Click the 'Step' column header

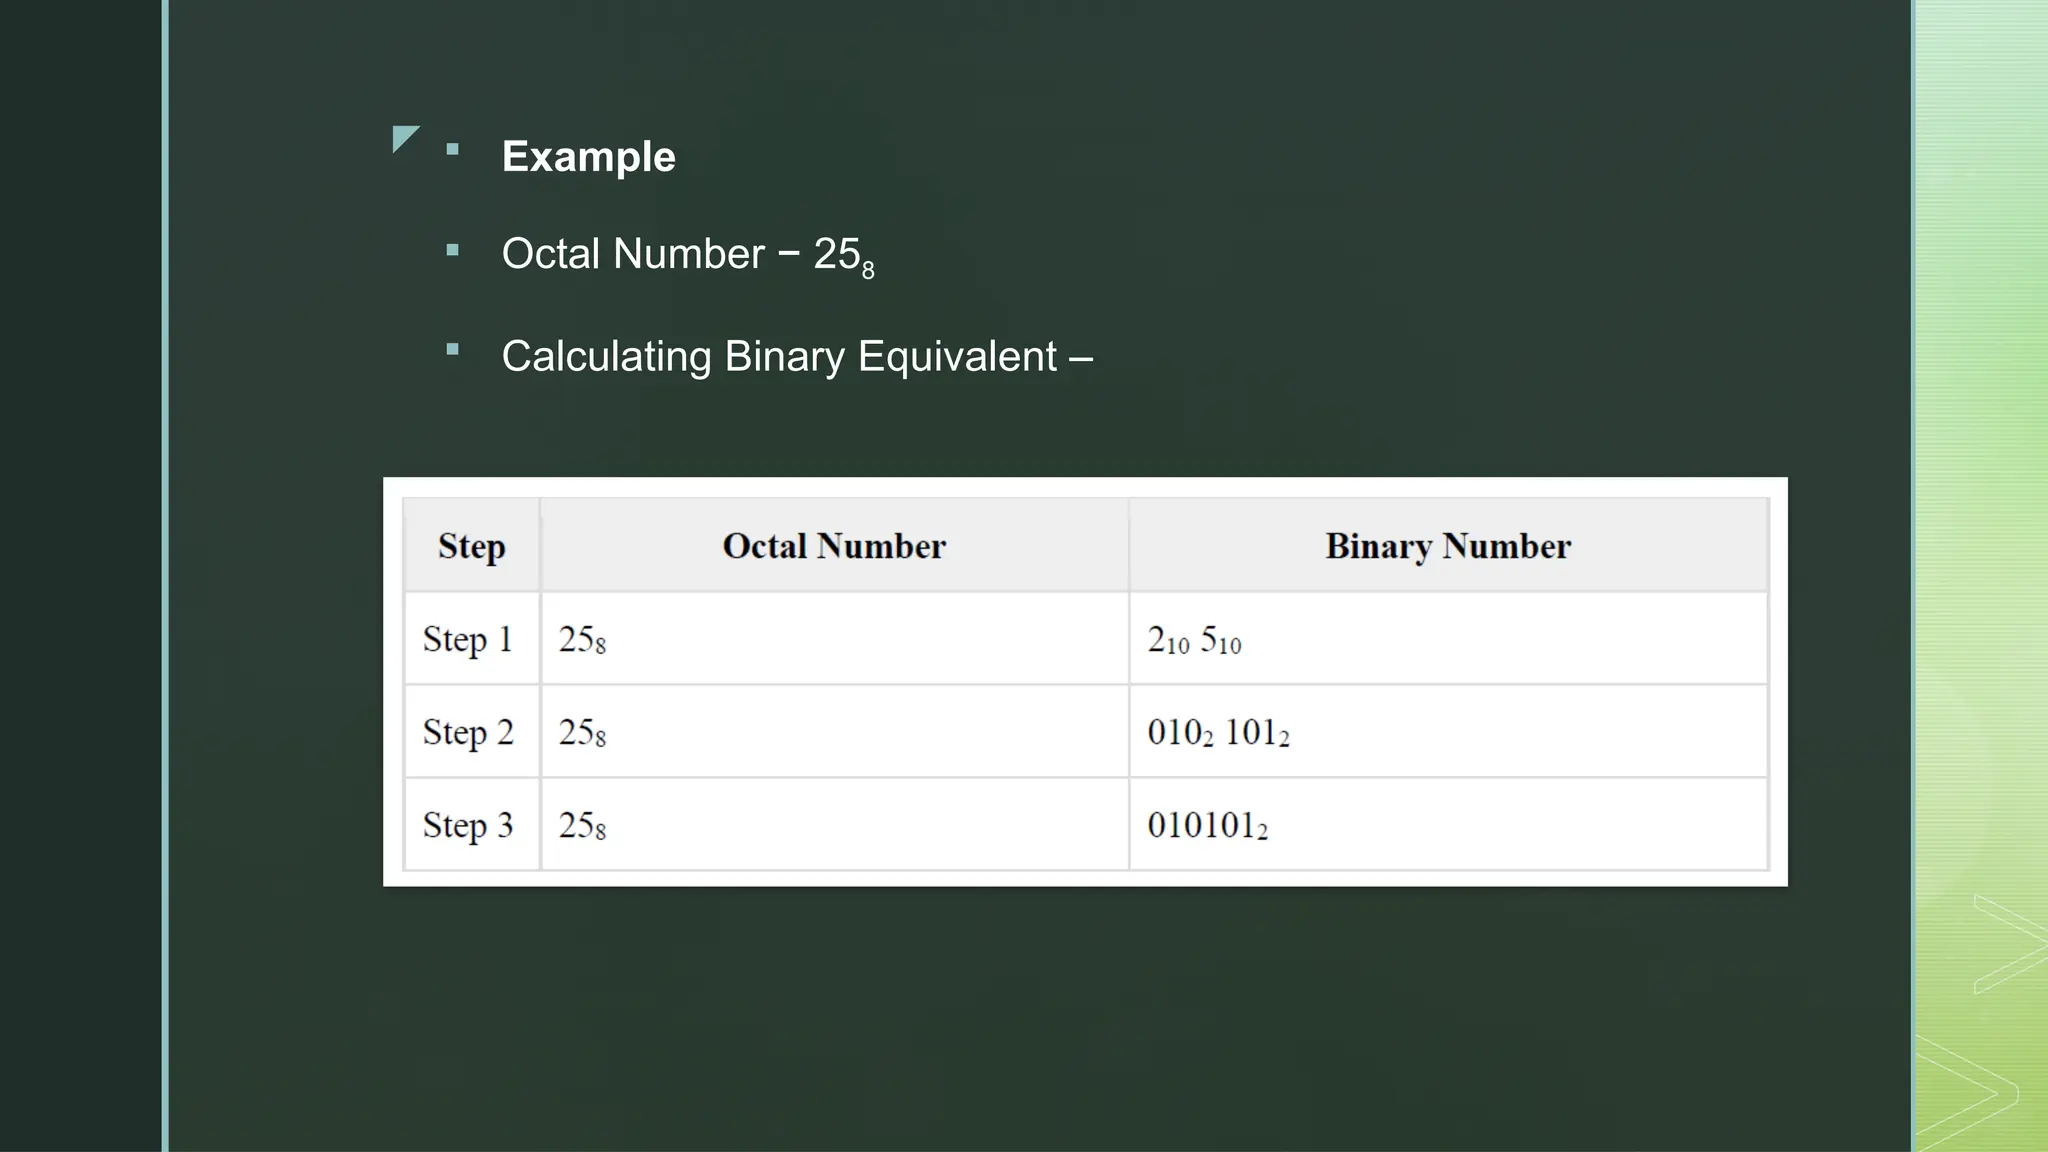472,546
